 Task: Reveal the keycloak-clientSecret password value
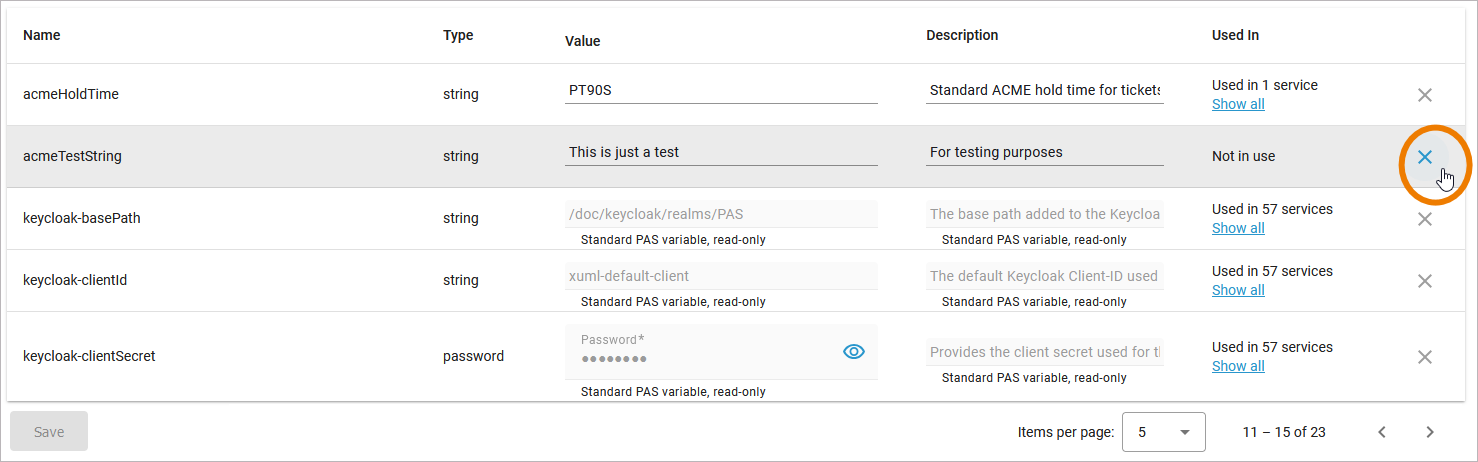(x=853, y=351)
